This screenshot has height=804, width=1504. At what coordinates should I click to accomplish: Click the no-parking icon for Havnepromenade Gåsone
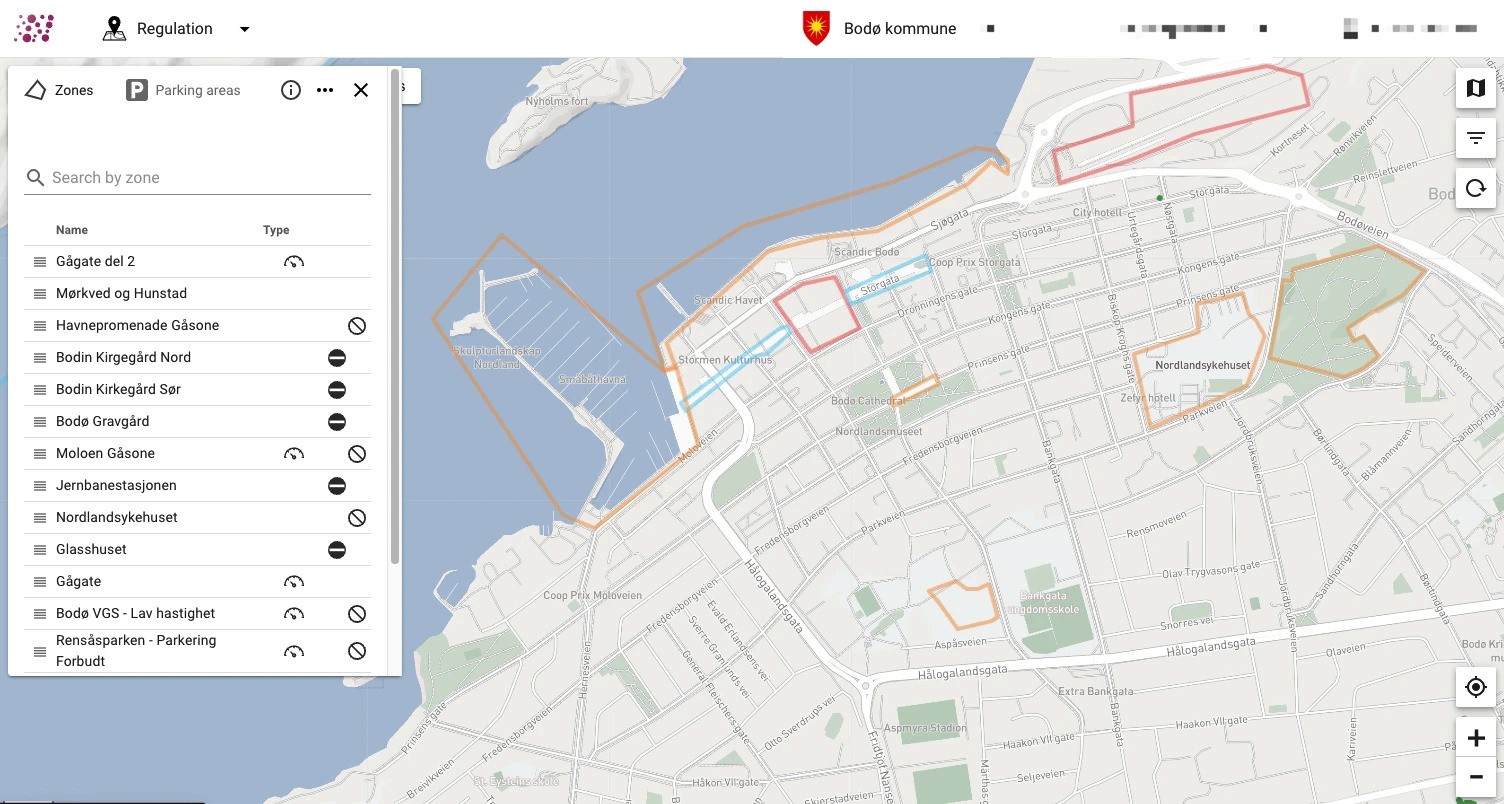coord(357,325)
